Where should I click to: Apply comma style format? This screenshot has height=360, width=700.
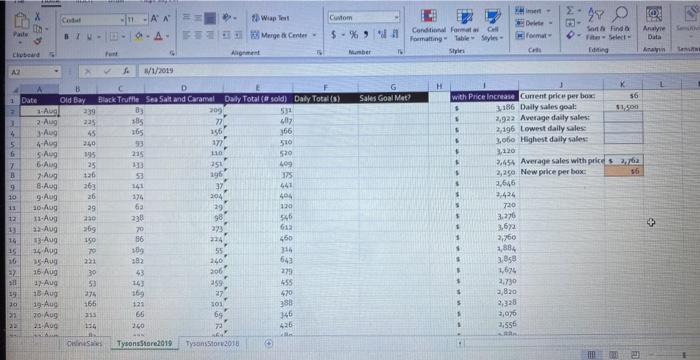pos(365,35)
